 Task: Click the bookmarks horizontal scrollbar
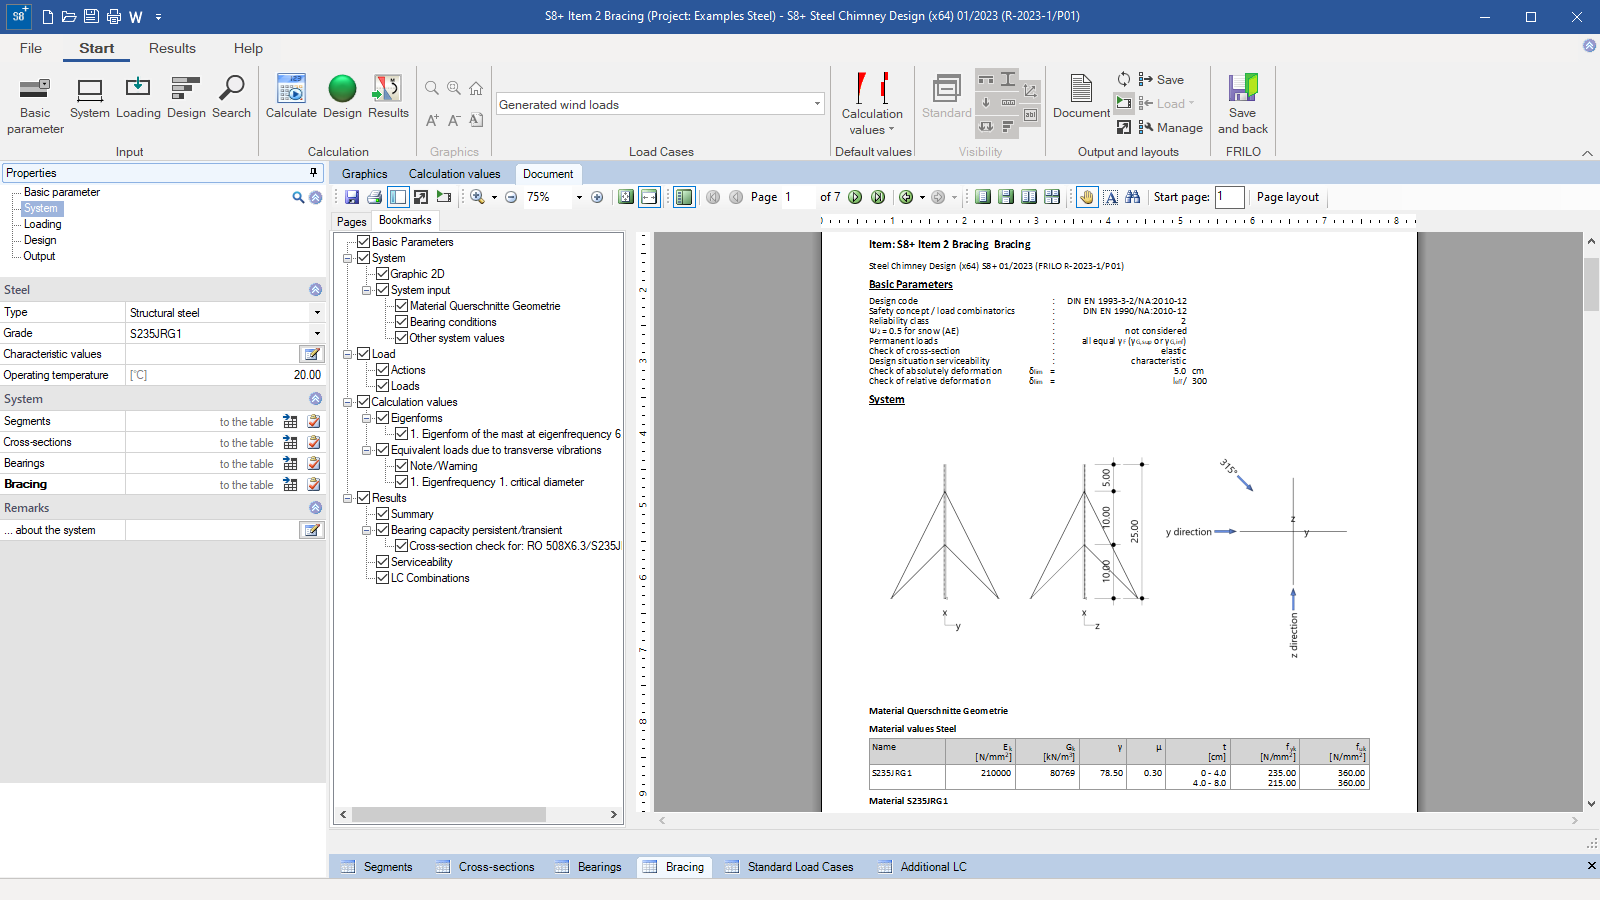click(450, 815)
